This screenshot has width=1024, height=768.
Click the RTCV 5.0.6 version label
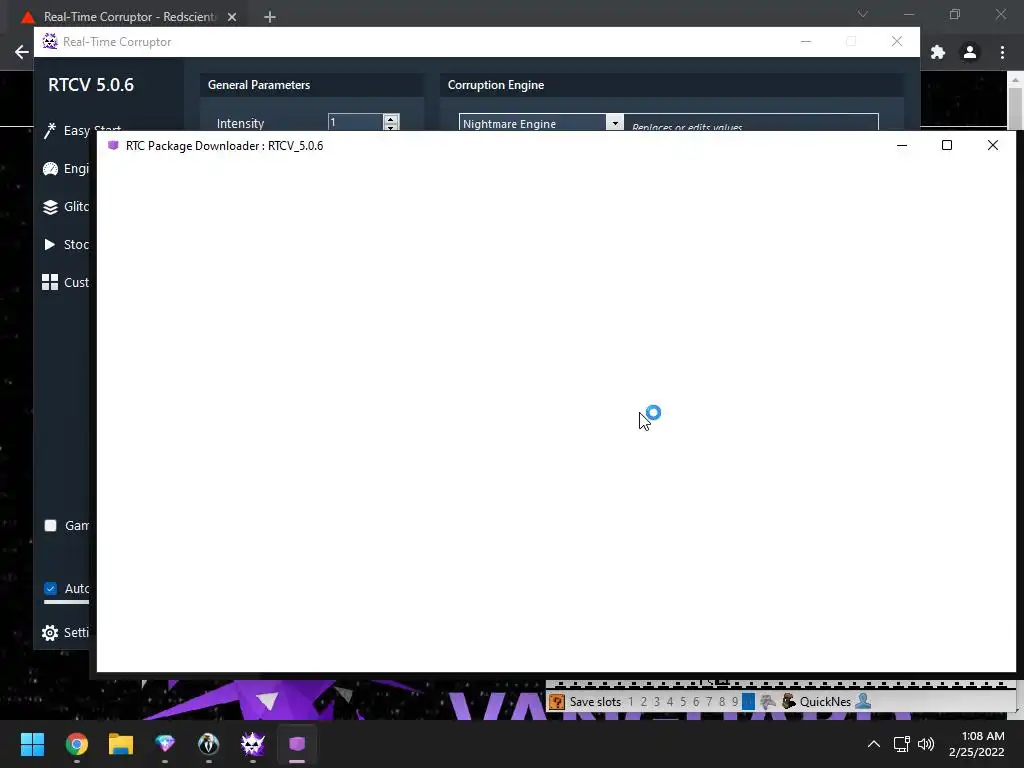pyautogui.click(x=91, y=85)
